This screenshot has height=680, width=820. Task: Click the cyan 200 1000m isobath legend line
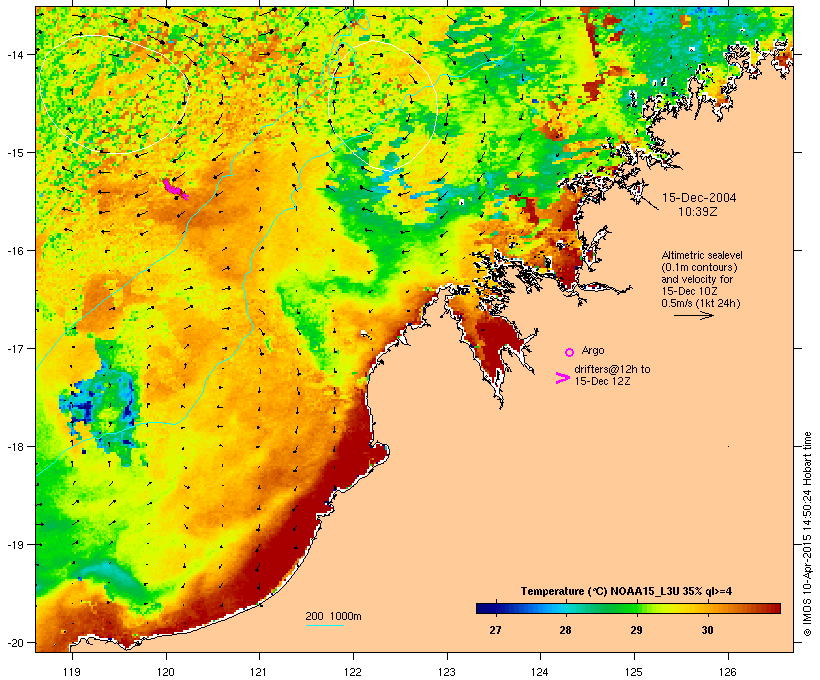tap(324, 625)
